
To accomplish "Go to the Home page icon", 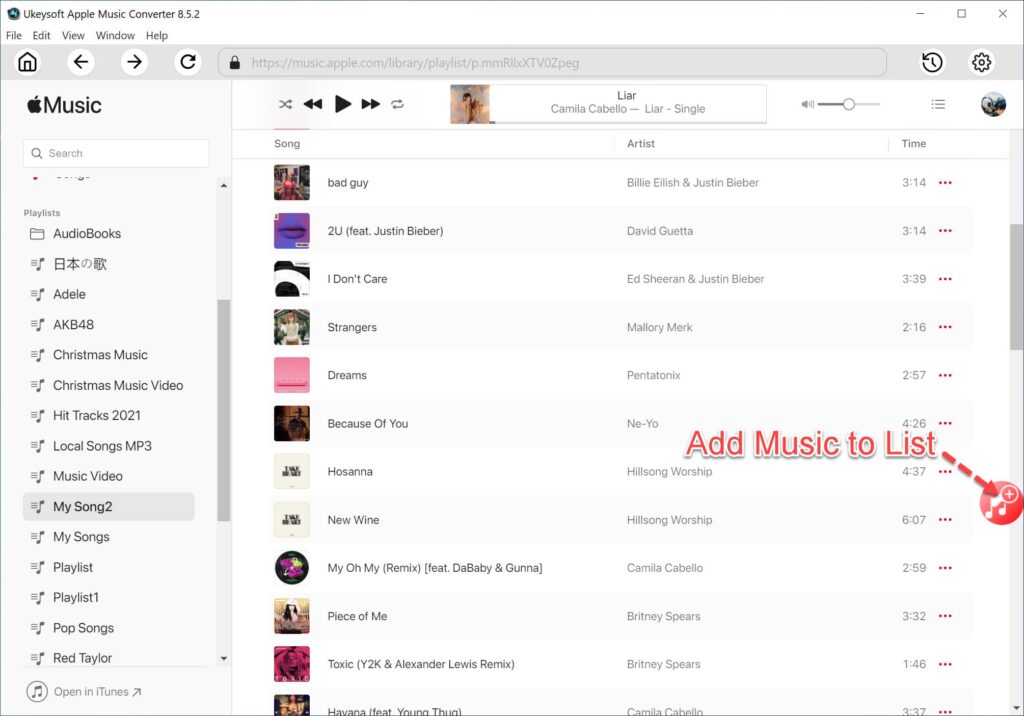I will pos(27,62).
